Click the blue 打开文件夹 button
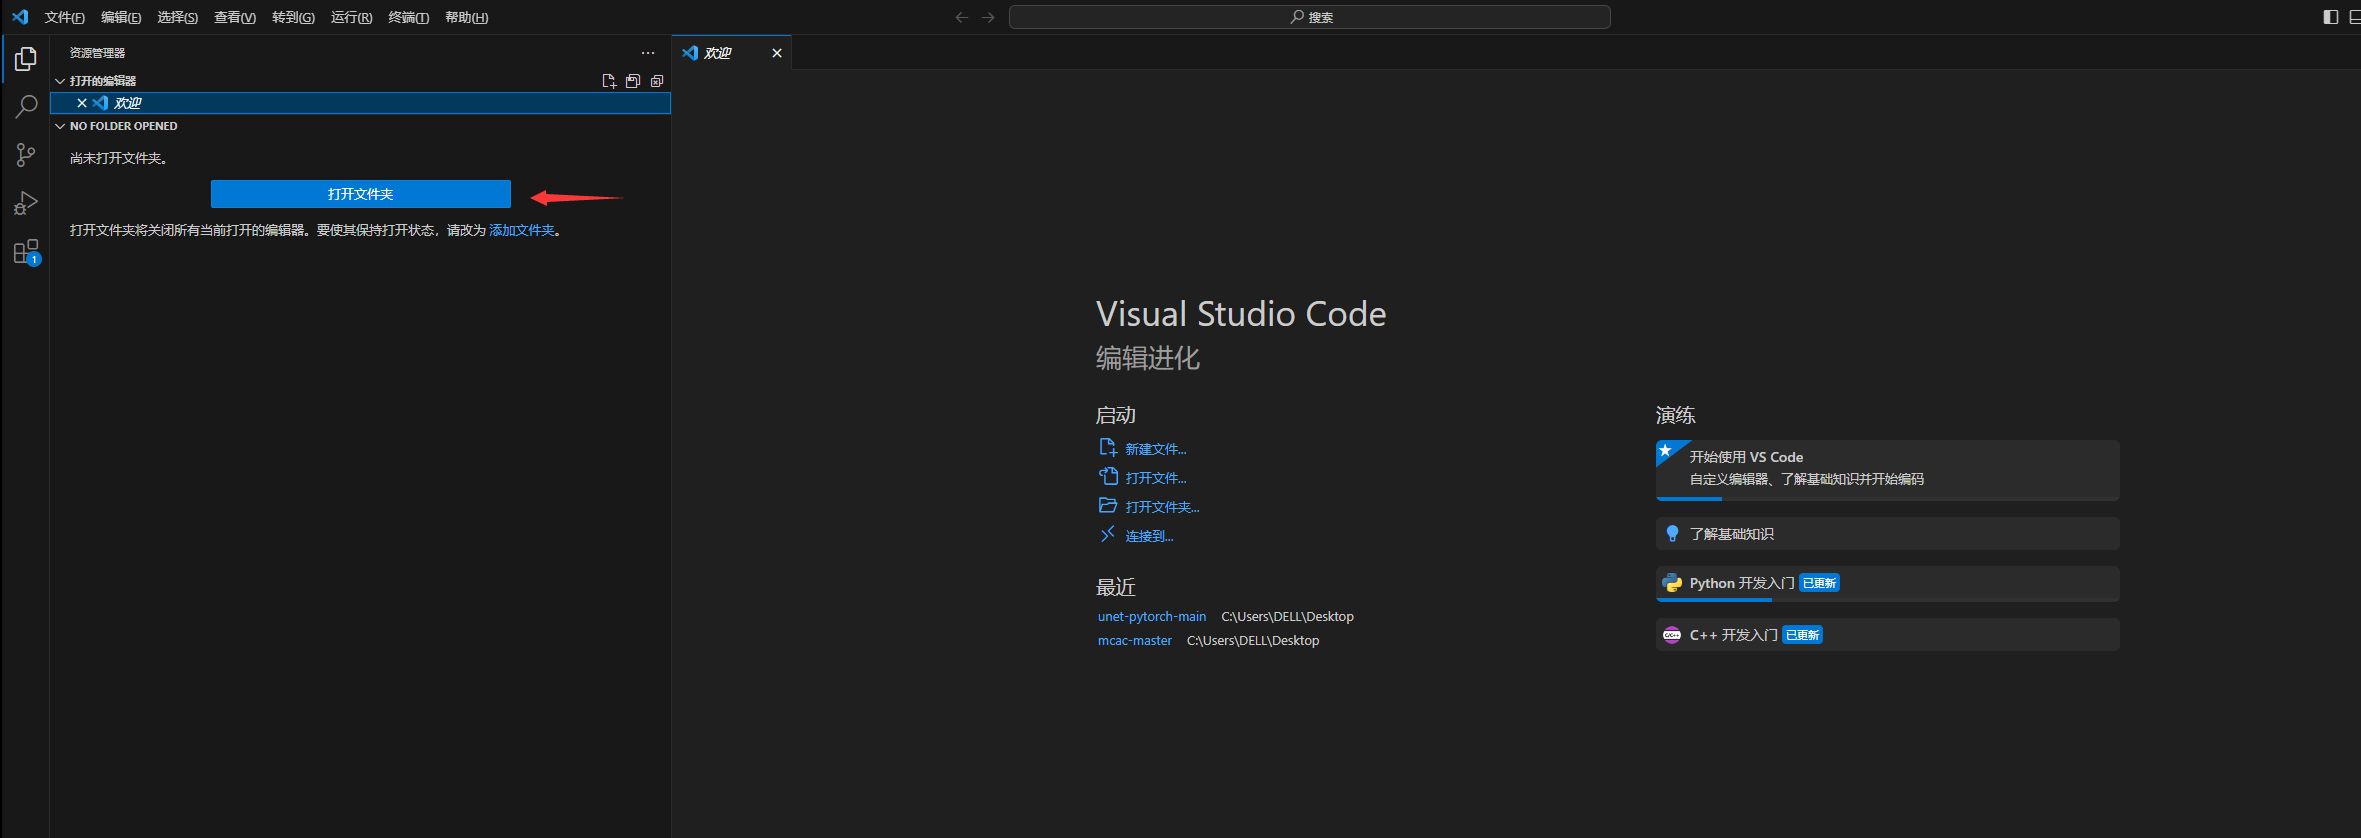The height and width of the screenshot is (838, 2361). (x=361, y=194)
